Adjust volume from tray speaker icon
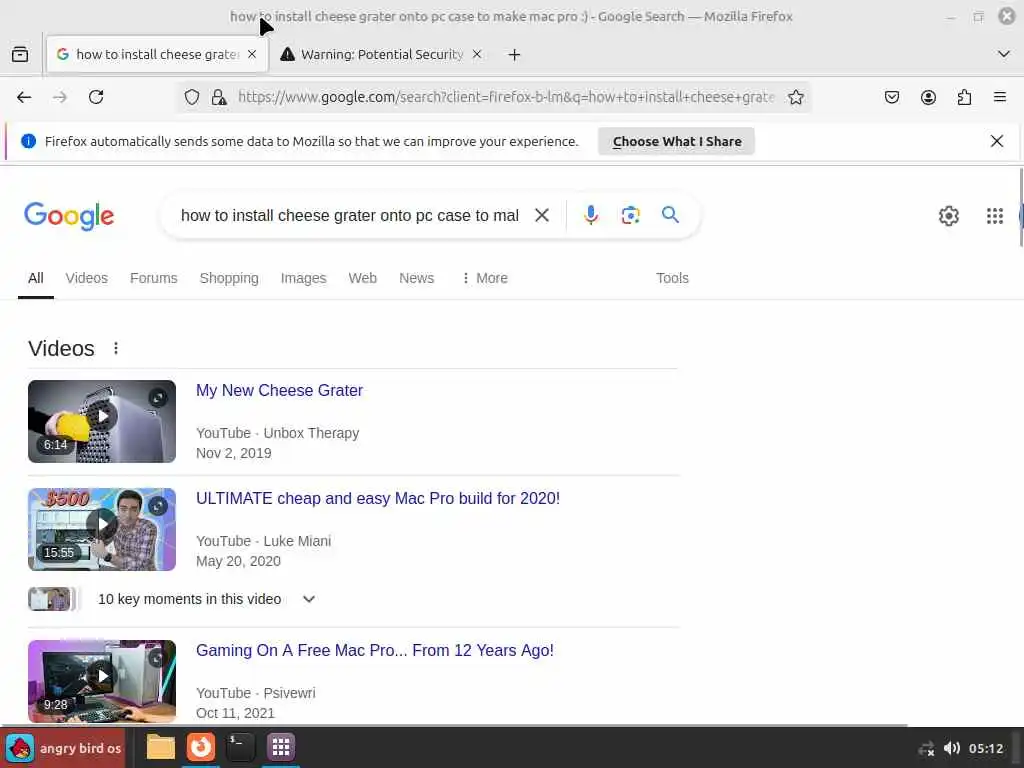Screen dimensions: 1024x768 point(952,748)
